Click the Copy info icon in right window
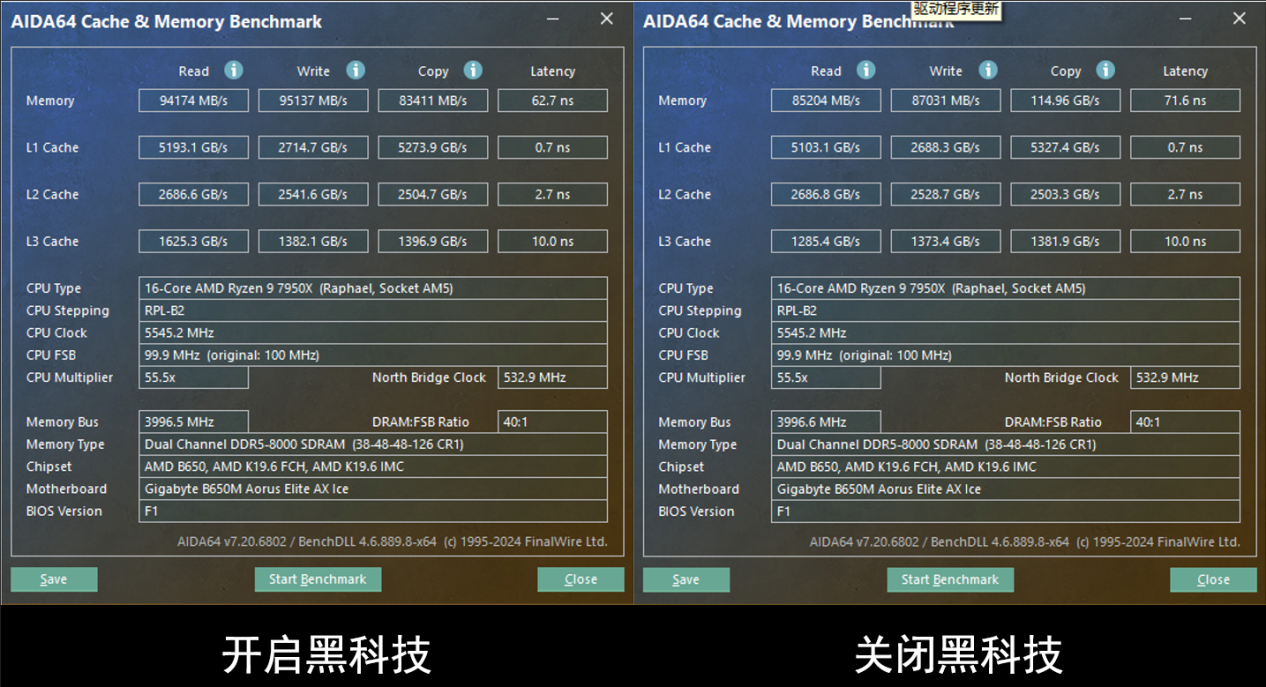The image size is (1266, 687). (x=1105, y=70)
